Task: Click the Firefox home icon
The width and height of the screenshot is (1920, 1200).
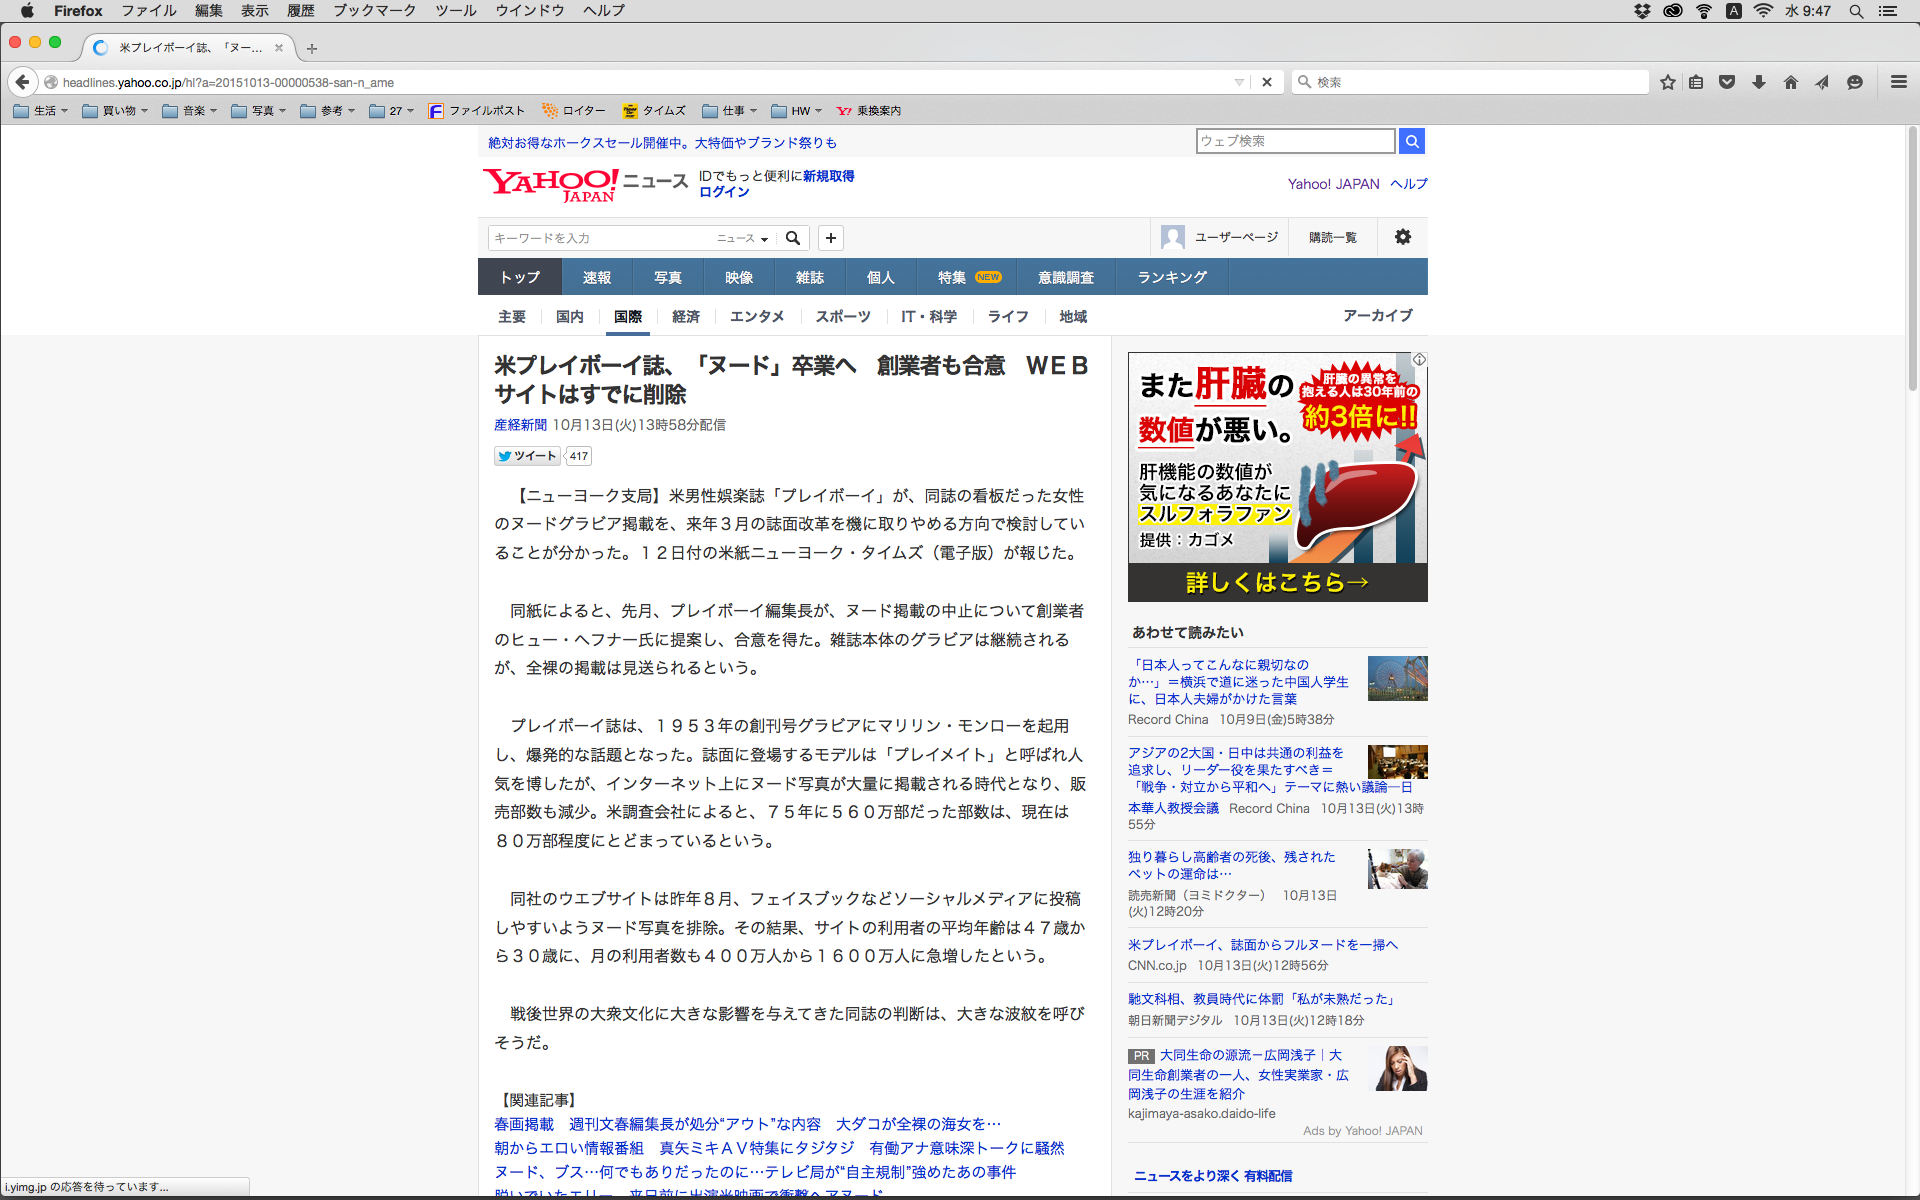Action: coord(1790,82)
